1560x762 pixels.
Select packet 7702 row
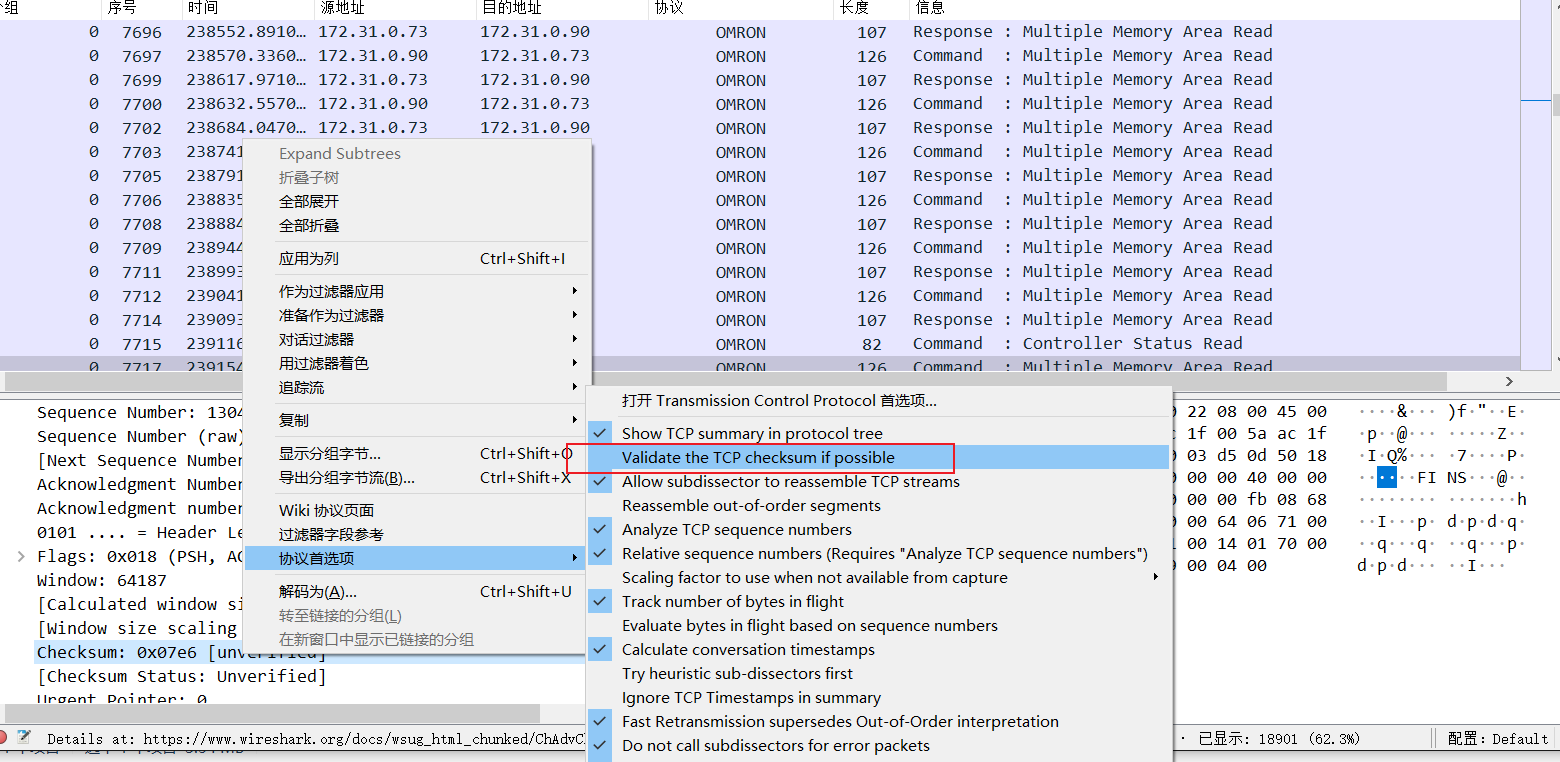click(x=760, y=128)
